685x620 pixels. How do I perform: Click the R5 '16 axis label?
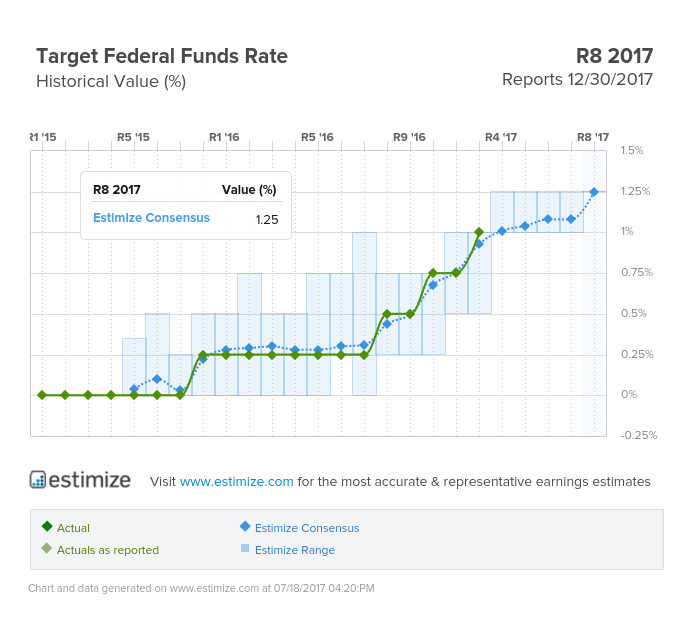(317, 137)
